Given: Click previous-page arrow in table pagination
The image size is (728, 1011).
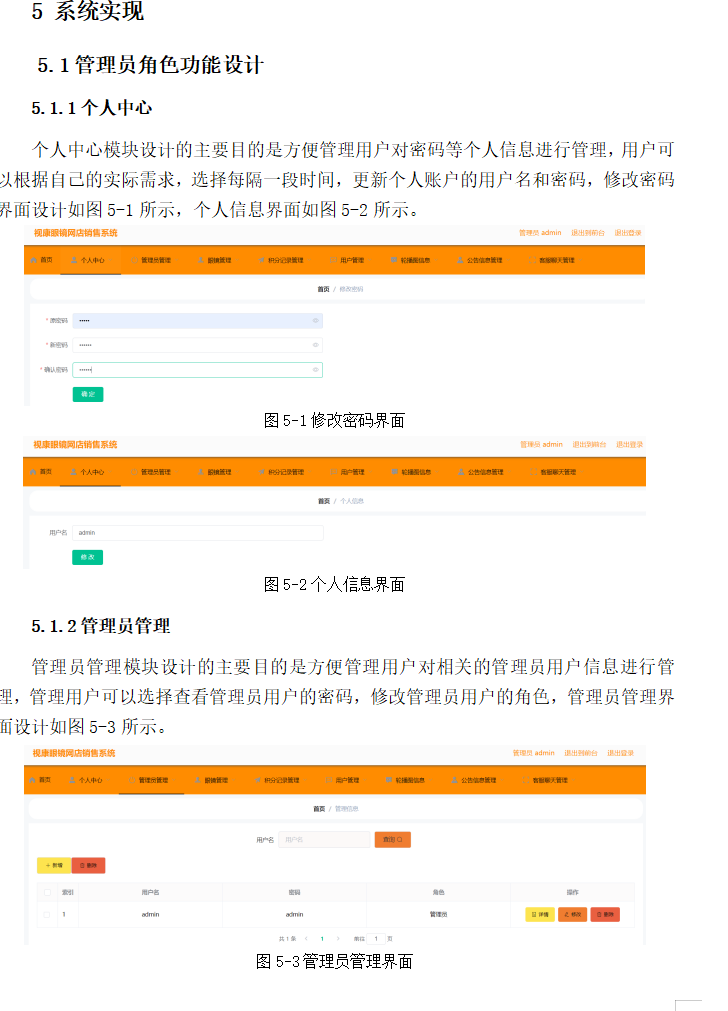Looking at the screenshot, I should (x=305, y=939).
